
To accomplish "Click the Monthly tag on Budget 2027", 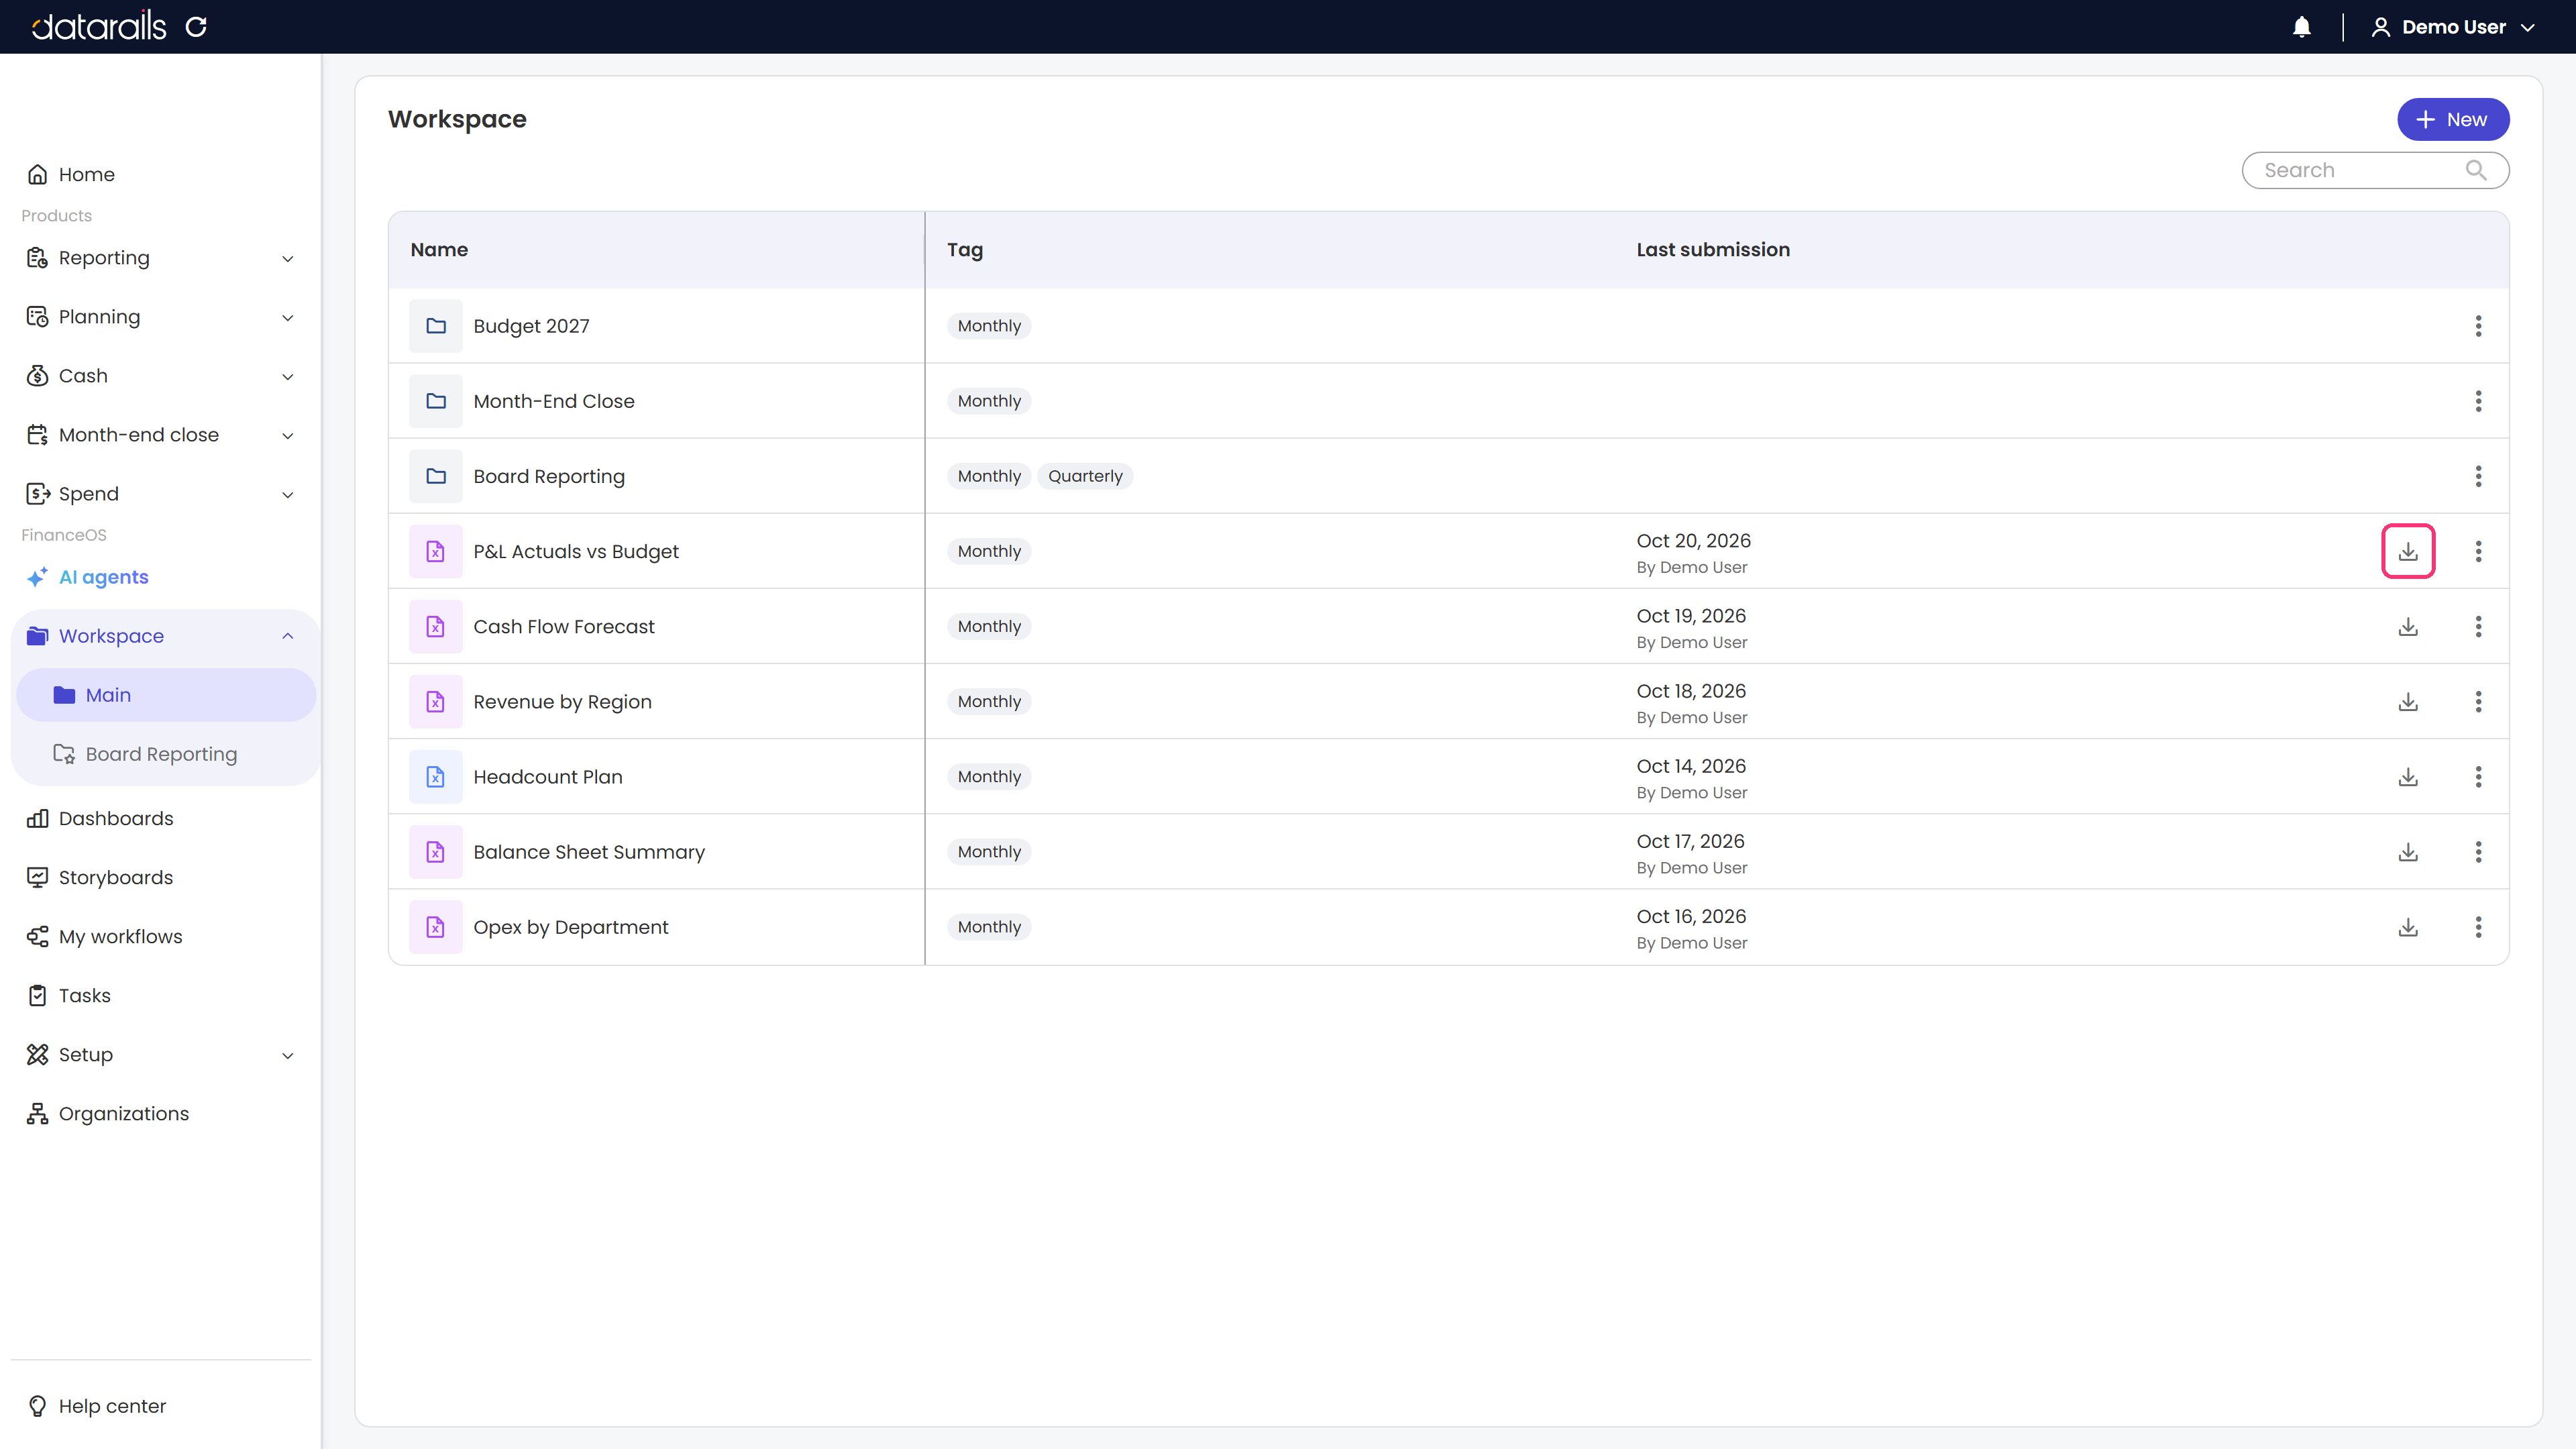I will [x=989, y=326].
